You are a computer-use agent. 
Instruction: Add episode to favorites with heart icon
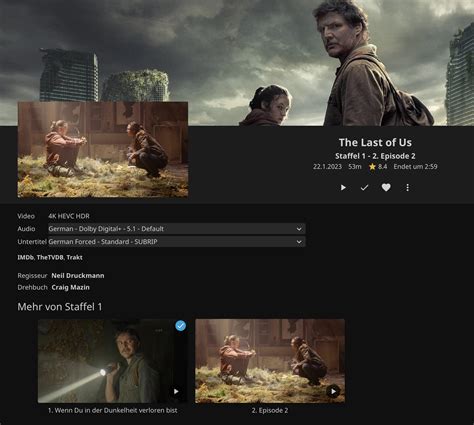coord(386,187)
